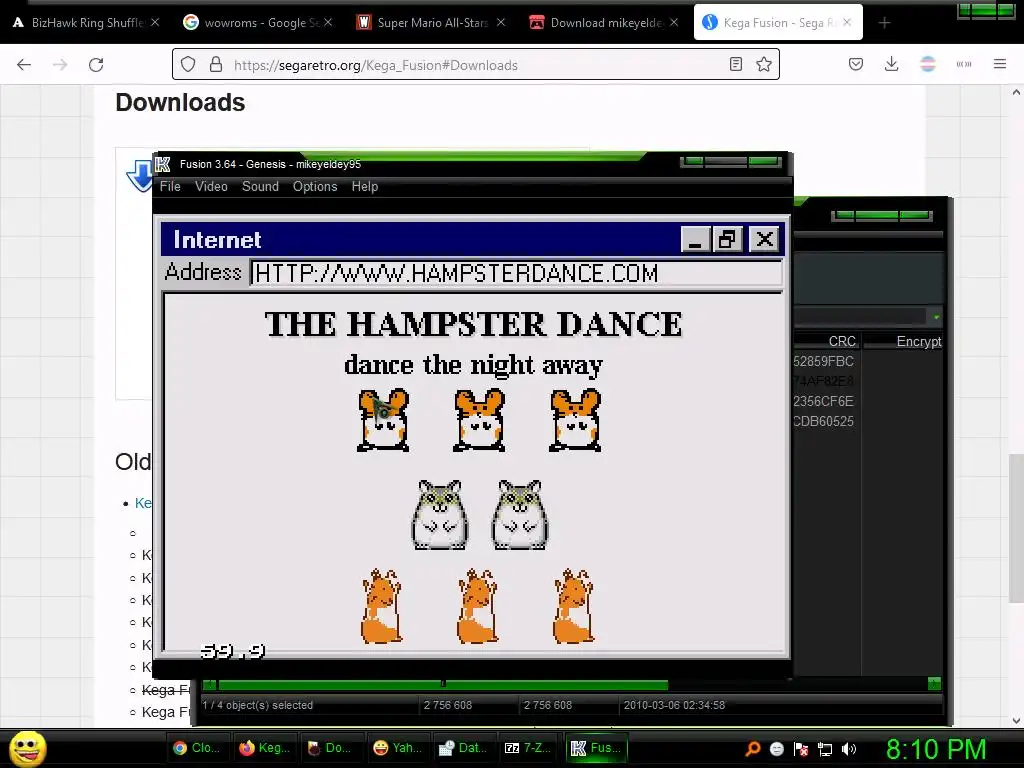Click the emulated Internet window minimize button

695,240
